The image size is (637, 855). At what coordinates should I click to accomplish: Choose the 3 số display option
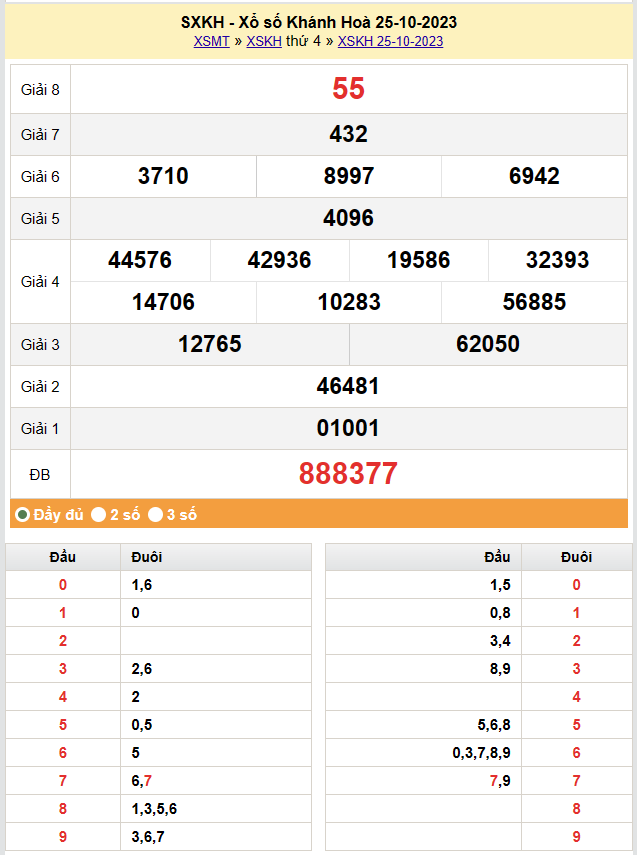point(156,515)
